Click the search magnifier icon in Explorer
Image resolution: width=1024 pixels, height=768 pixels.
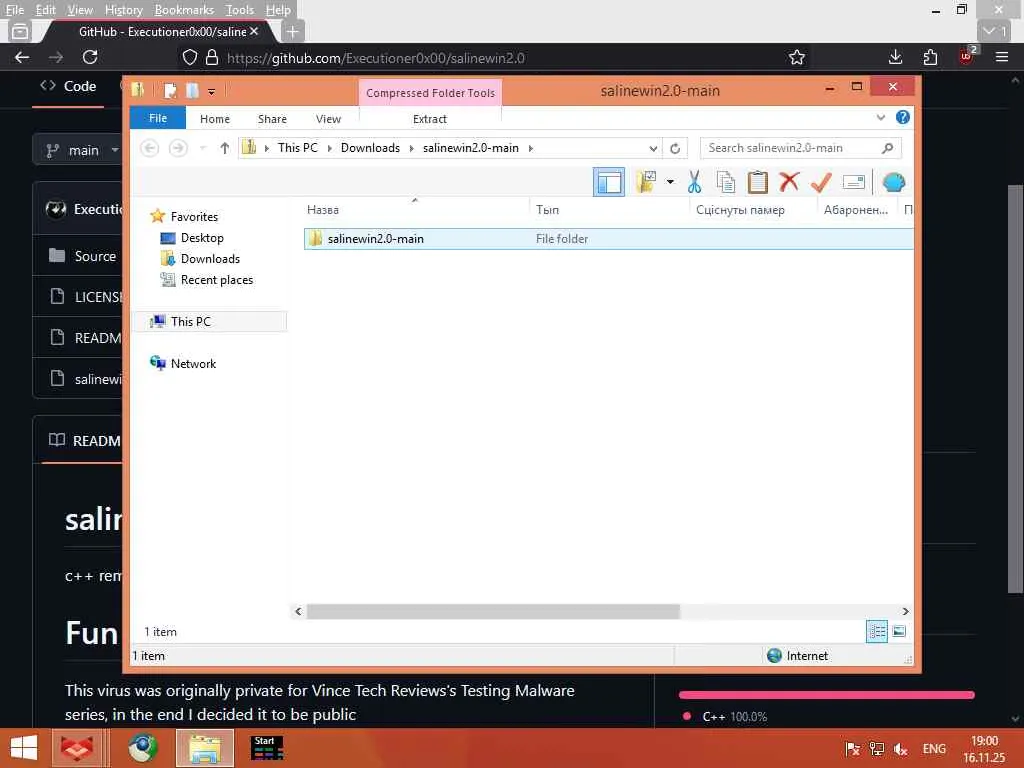(x=888, y=148)
